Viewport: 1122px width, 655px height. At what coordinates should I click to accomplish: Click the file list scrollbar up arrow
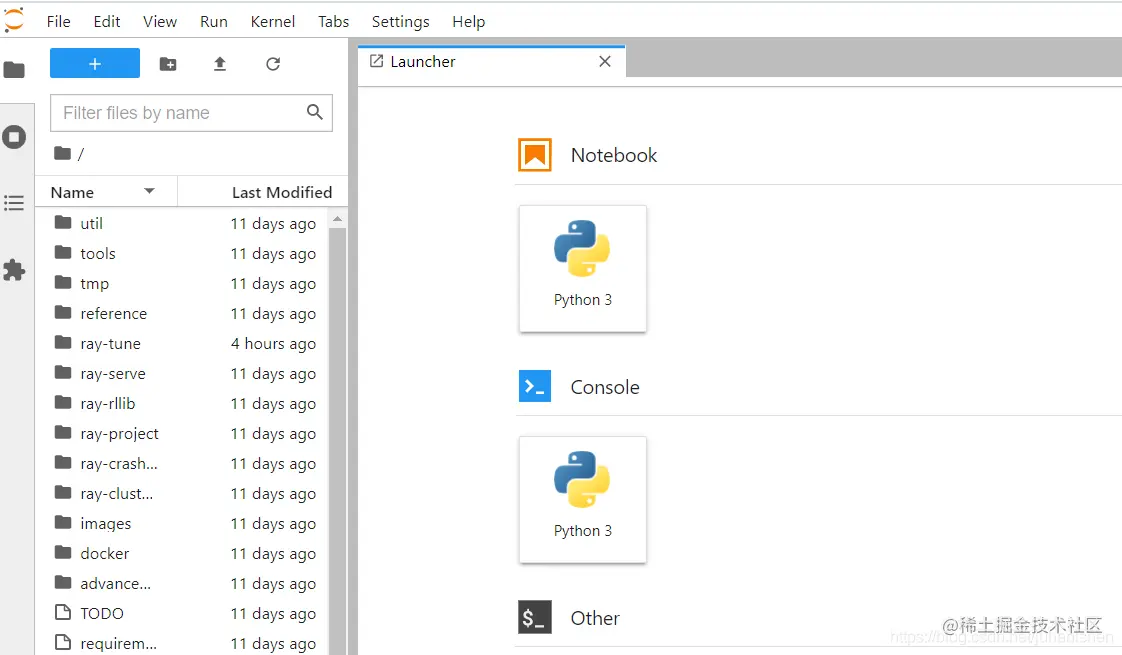point(338,218)
